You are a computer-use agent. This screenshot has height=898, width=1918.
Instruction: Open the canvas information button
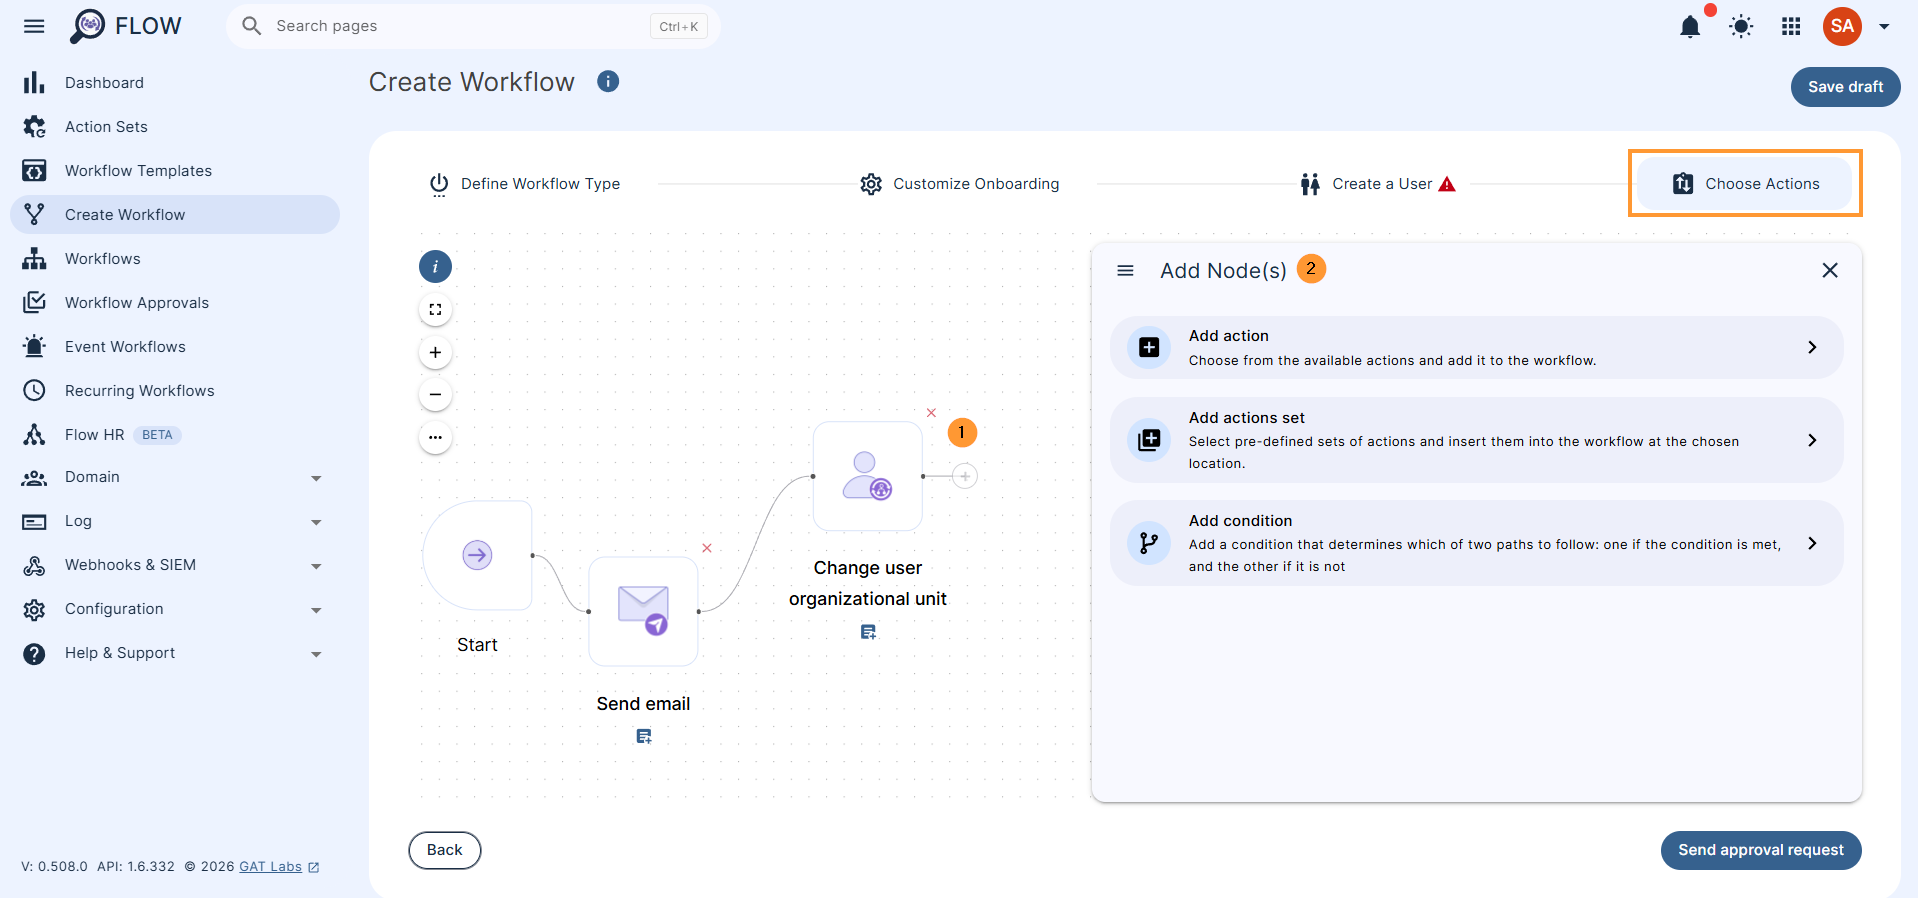pos(435,267)
